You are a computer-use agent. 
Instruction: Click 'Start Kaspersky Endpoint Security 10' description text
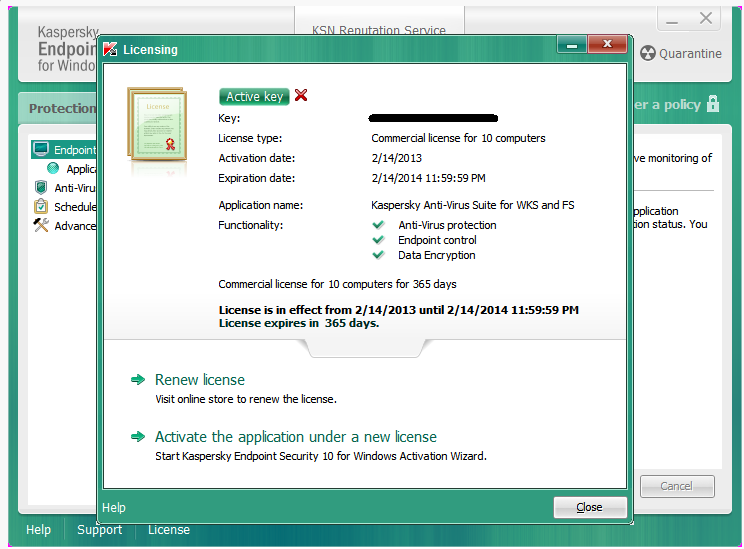(x=321, y=456)
